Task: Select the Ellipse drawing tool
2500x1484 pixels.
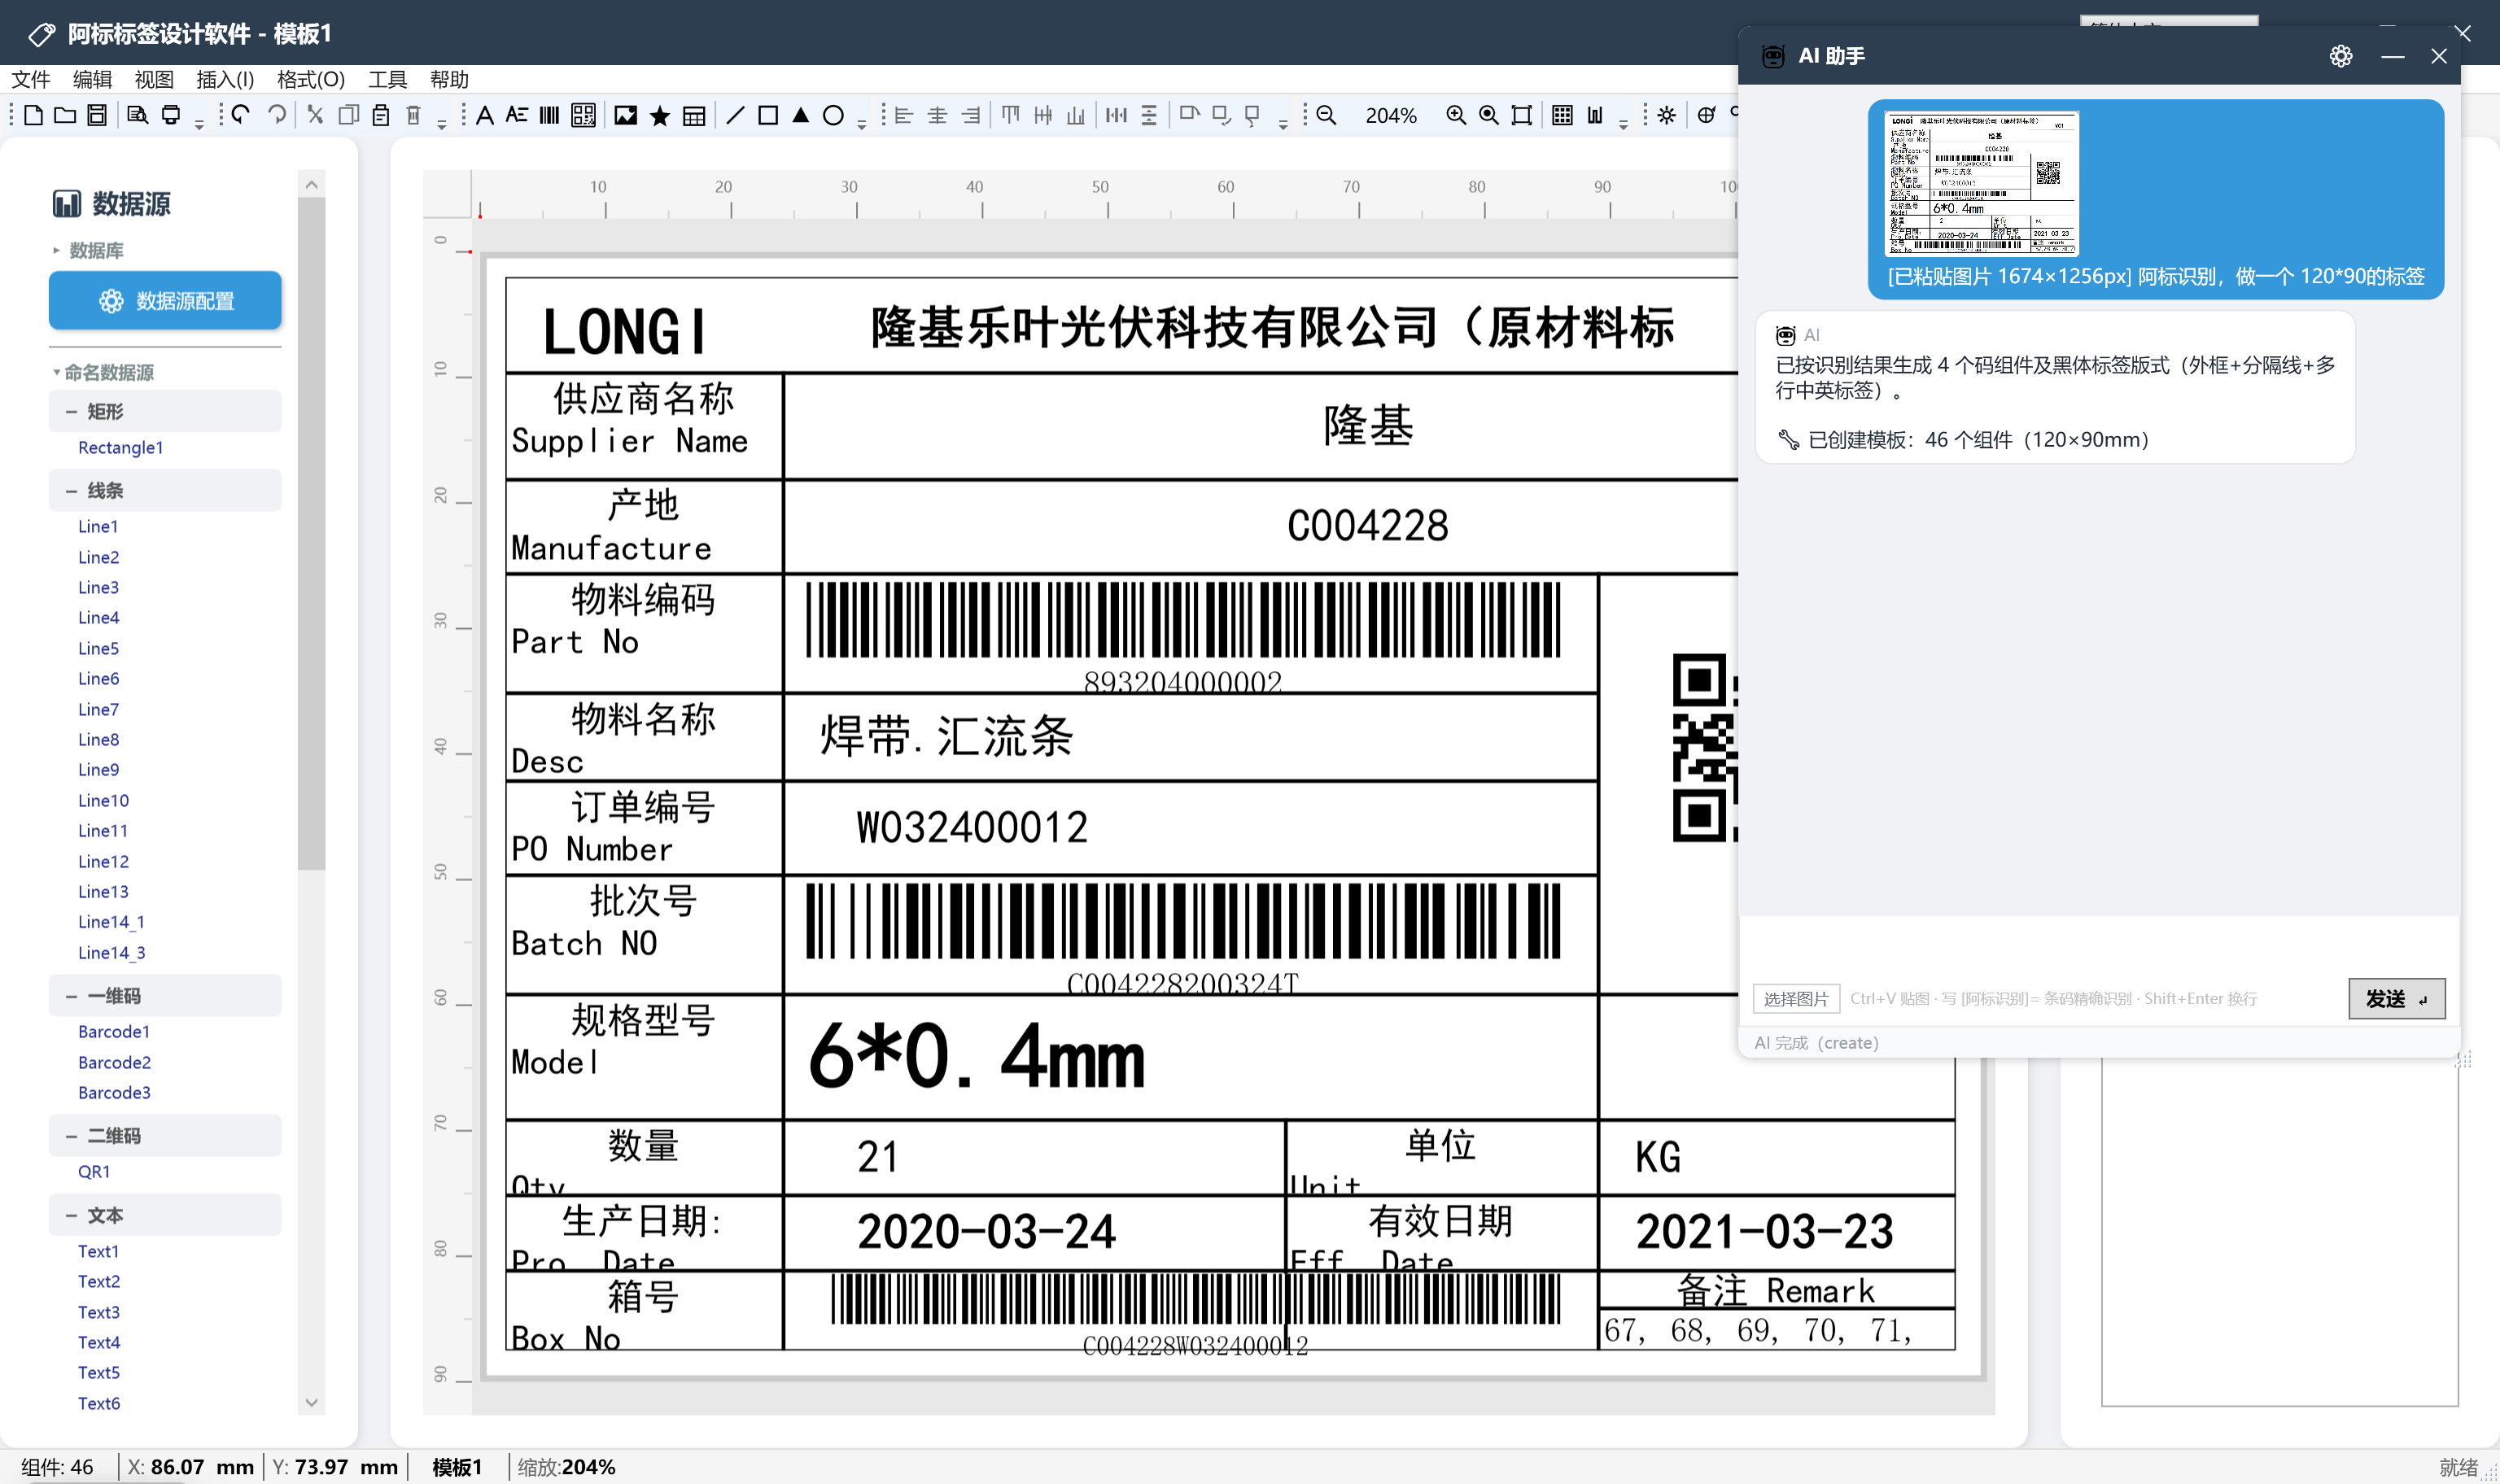Action: [x=833, y=115]
